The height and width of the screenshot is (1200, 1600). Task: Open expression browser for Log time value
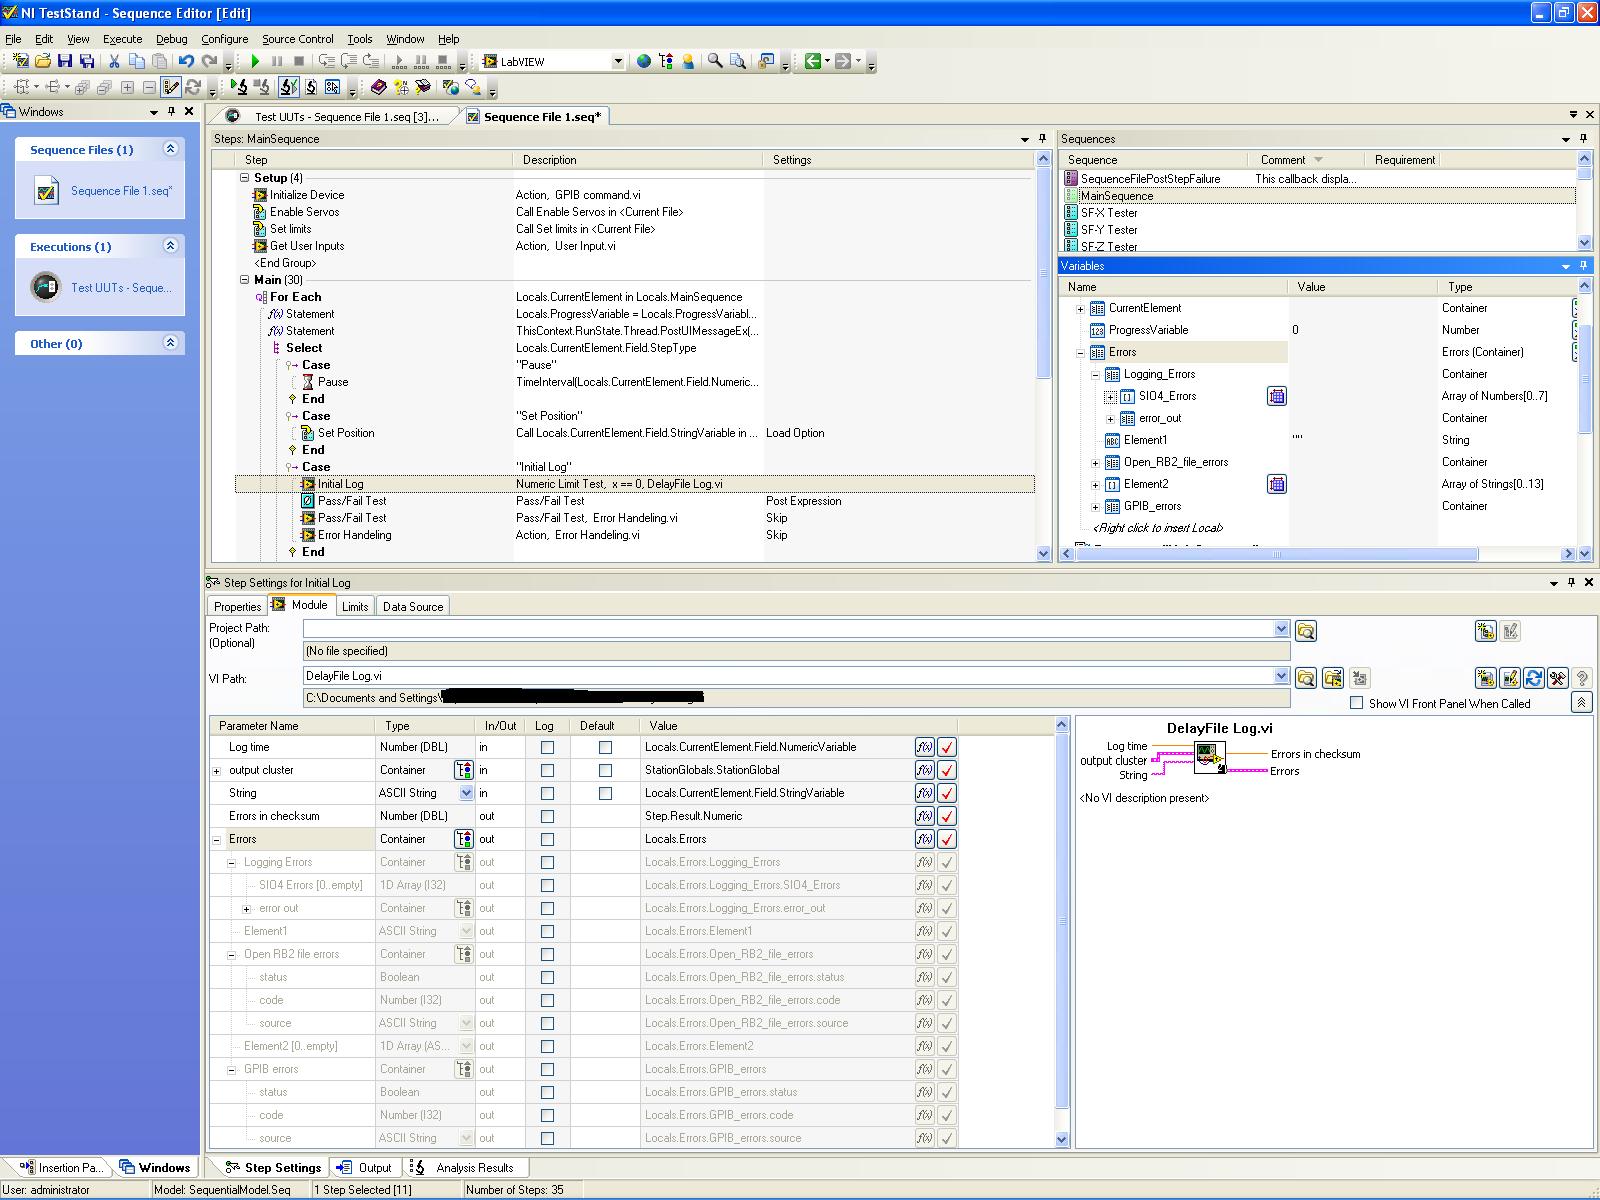click(924, 747)
